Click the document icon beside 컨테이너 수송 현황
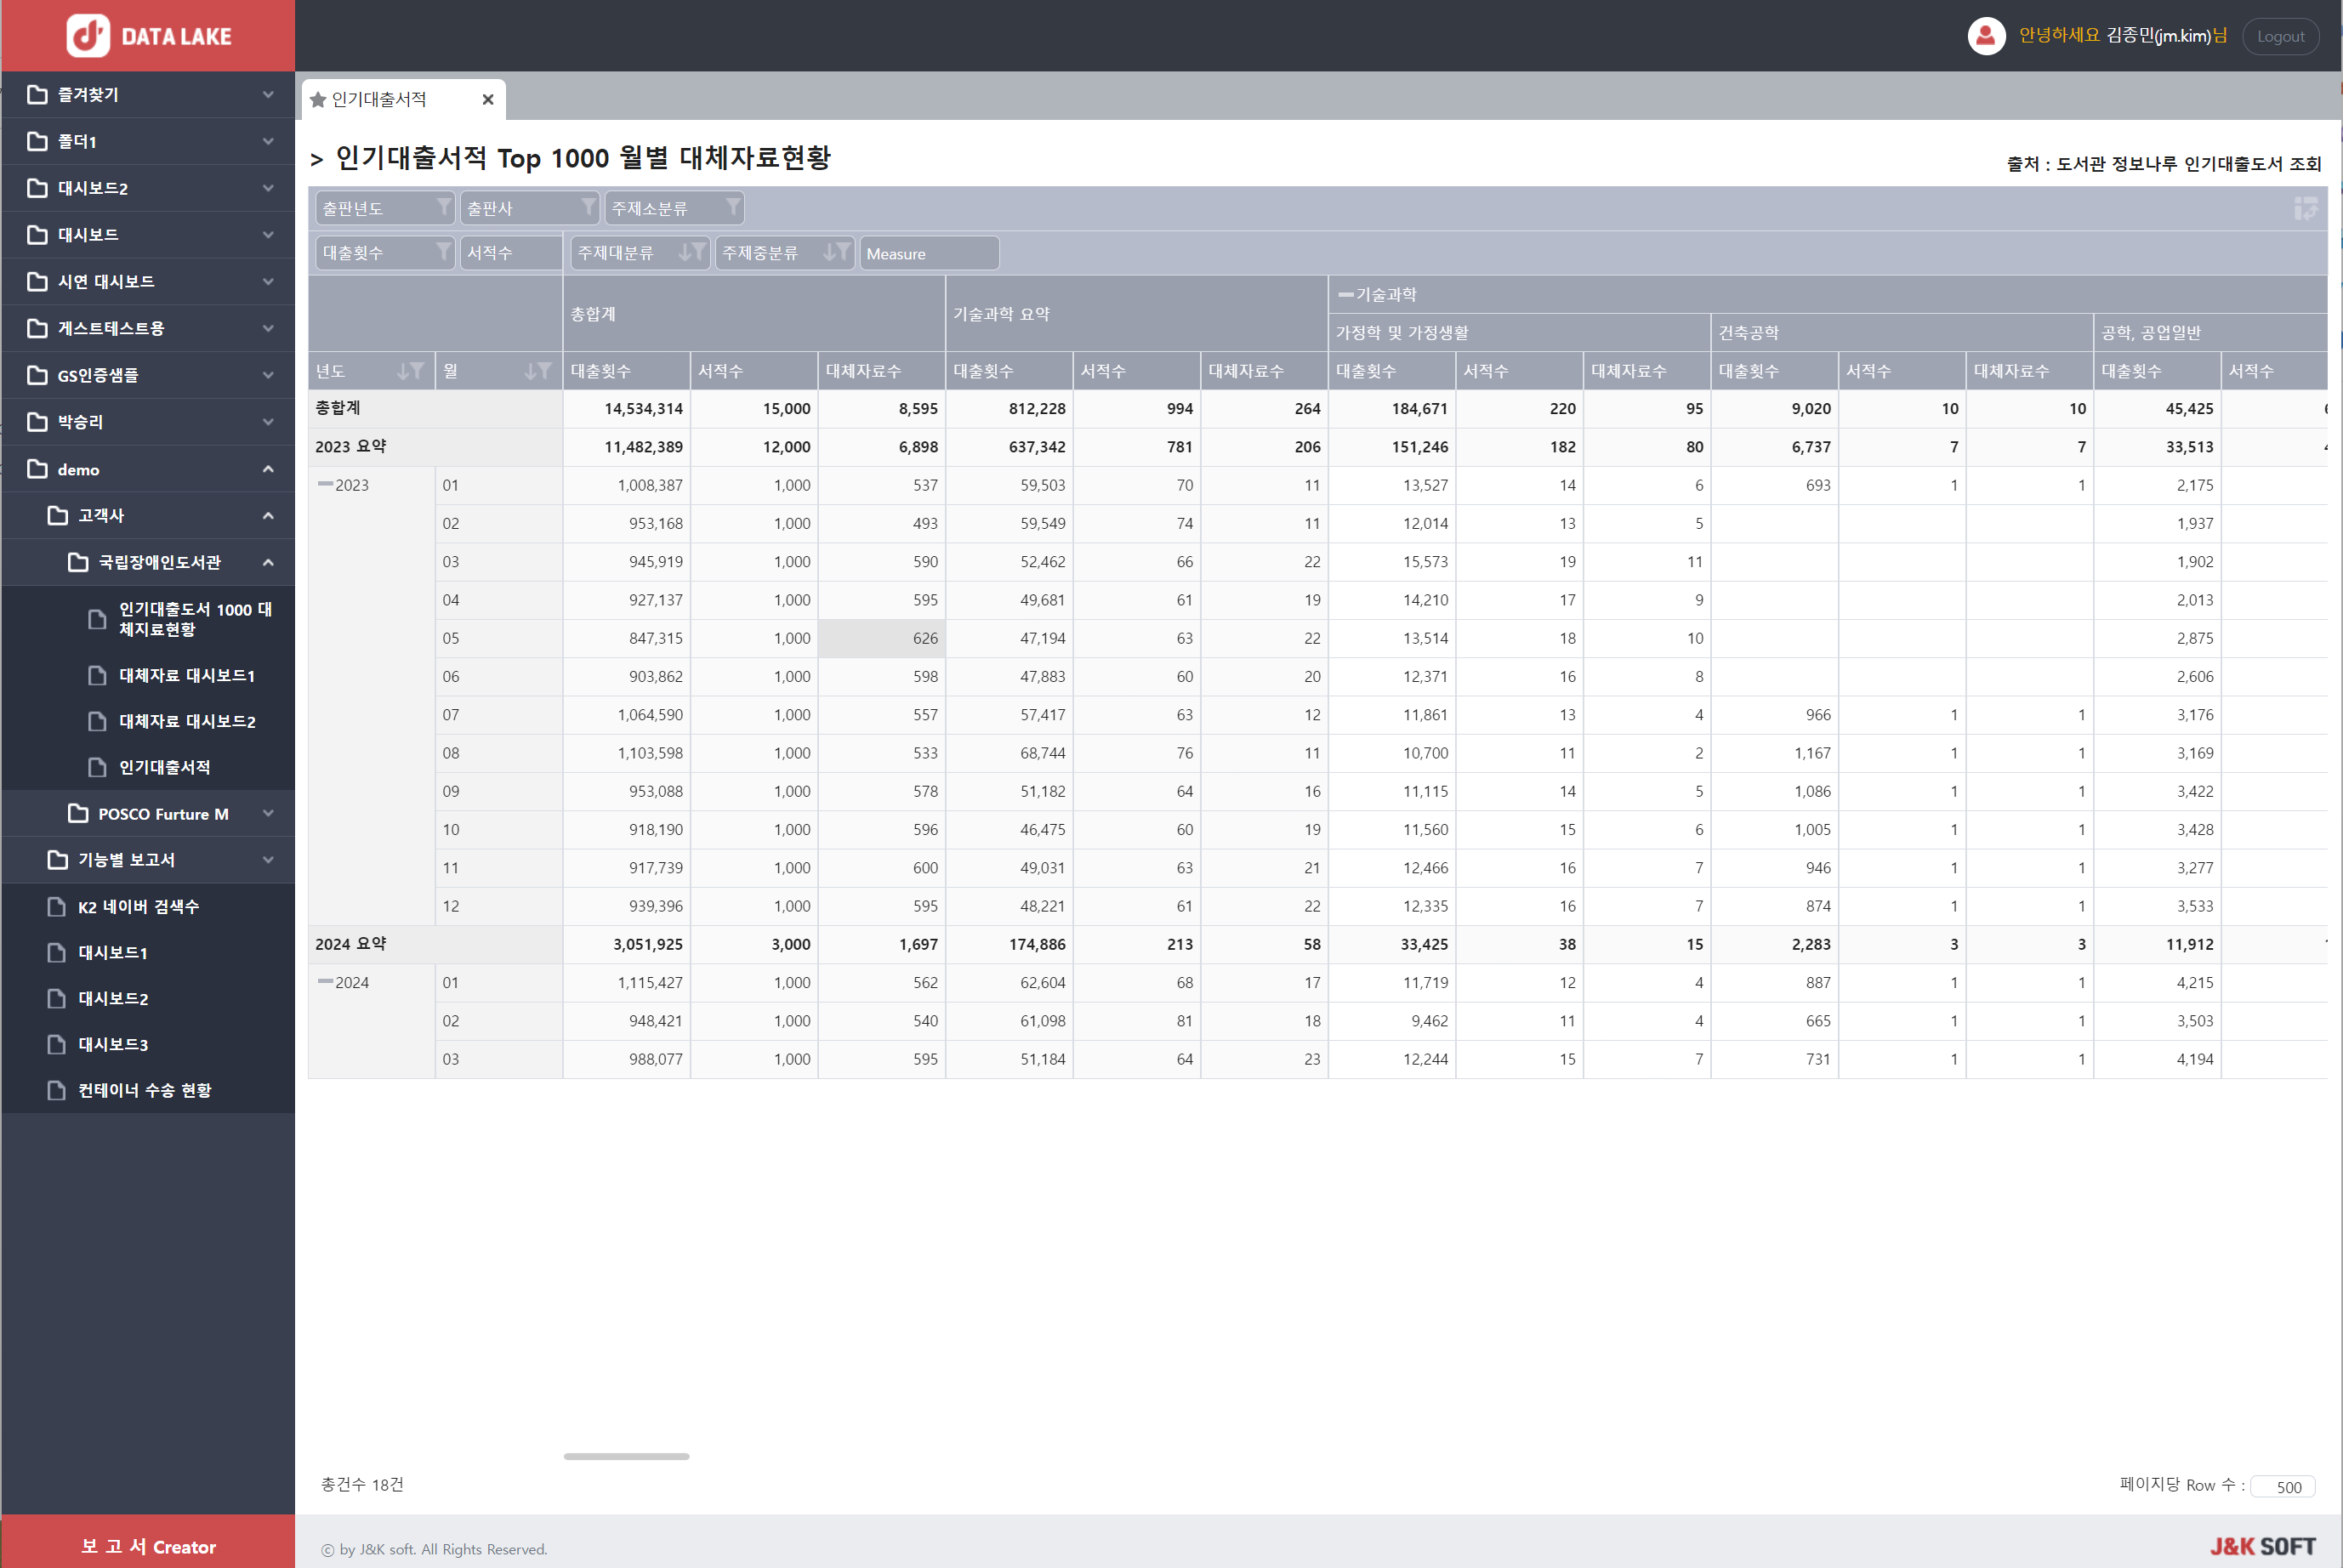Screen dimensions: 2343x1568 point(57,1091)
